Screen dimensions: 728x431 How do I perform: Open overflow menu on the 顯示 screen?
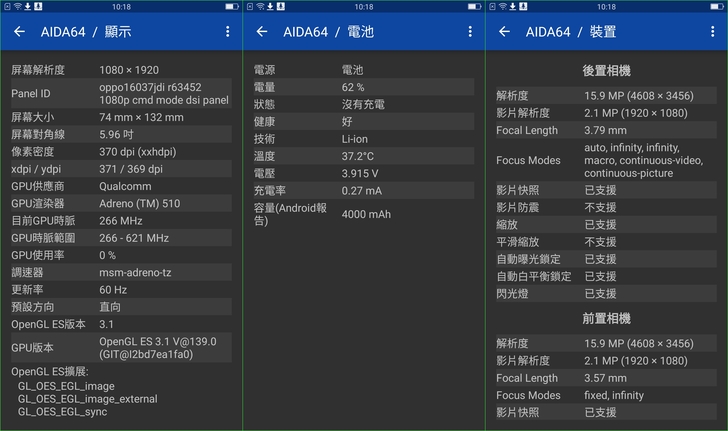click(228, 32)
